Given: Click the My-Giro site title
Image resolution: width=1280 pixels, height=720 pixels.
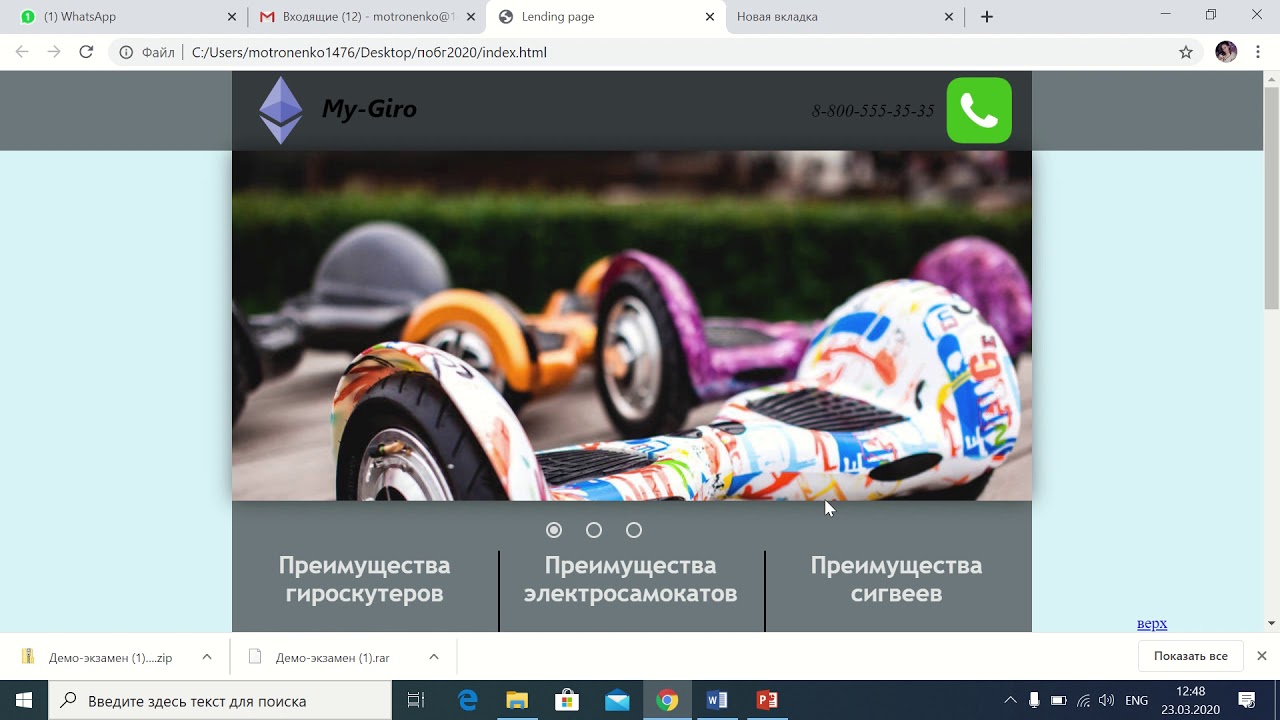Looking at the screenshot, I should pyautogui.click(x=369, y=109).
